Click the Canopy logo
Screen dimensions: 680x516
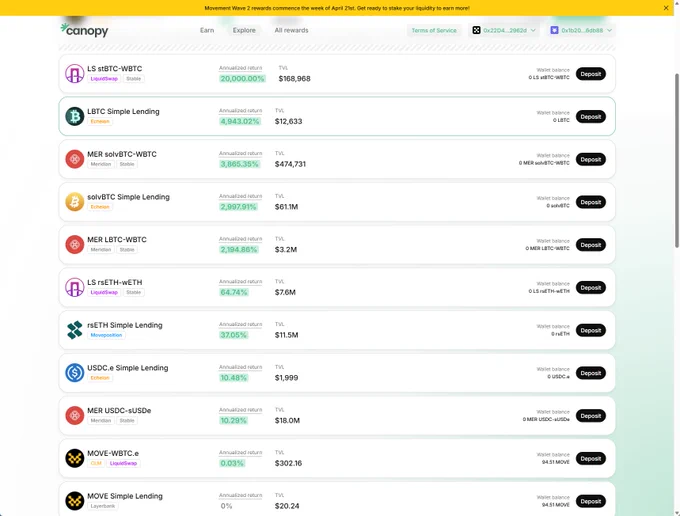click(x=84, y=30)
